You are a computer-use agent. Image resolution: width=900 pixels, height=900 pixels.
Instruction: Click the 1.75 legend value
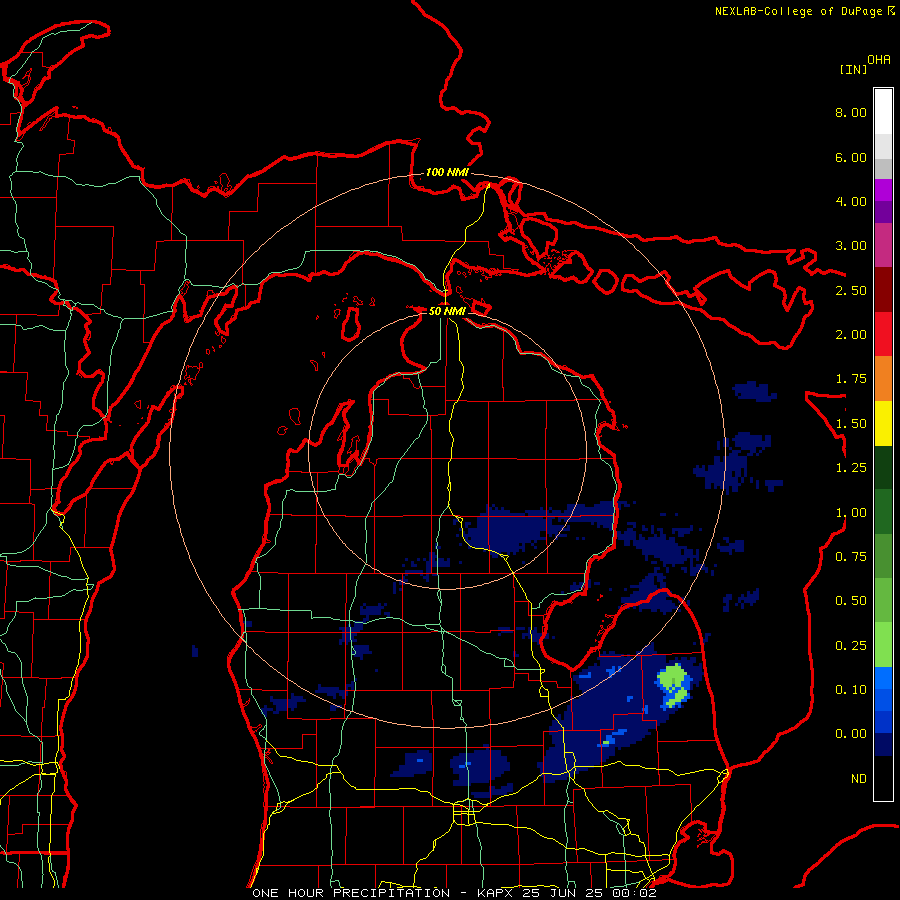coord(851,379)
